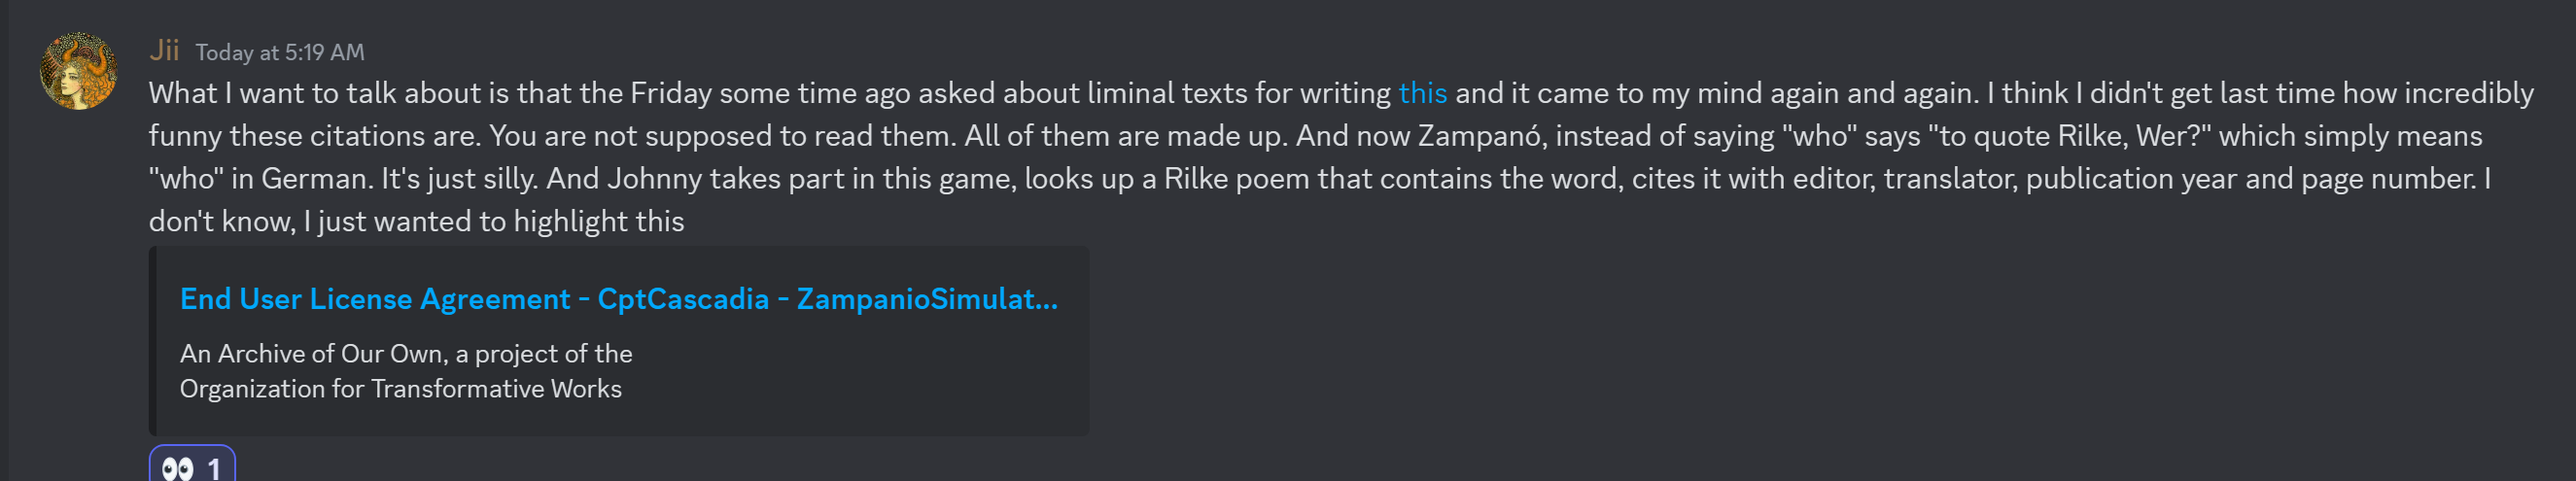Toggle the eyes emoji reaction
2576x481 pixels.
[x=193, y=466]
